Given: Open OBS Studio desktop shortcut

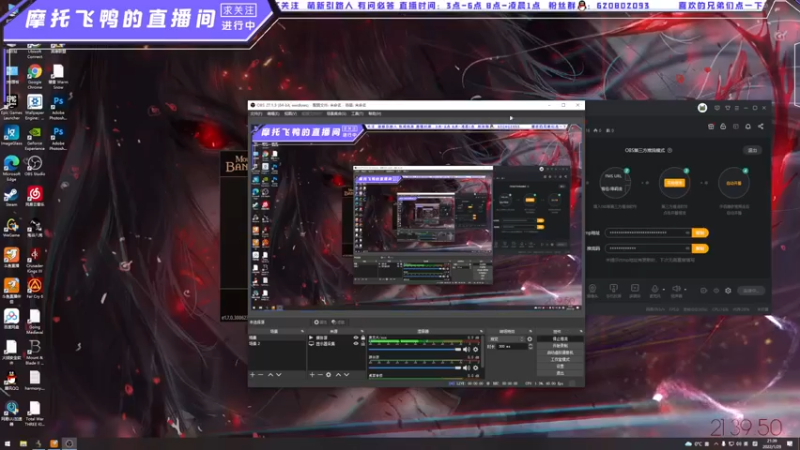Looking at the screenshot, I should (x=35, y=166).
